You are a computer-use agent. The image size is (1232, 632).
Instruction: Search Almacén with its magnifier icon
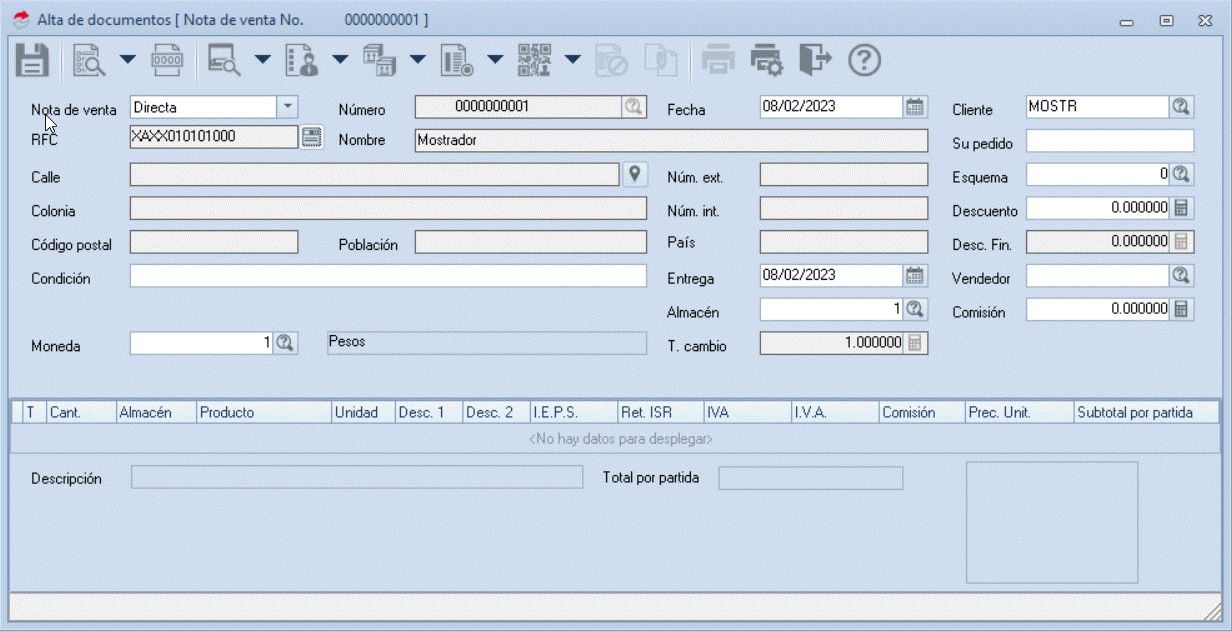(915, 309)
